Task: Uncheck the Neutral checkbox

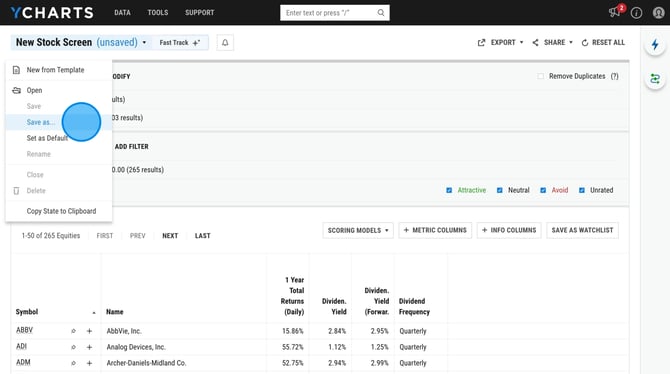Action: point(500,190)
